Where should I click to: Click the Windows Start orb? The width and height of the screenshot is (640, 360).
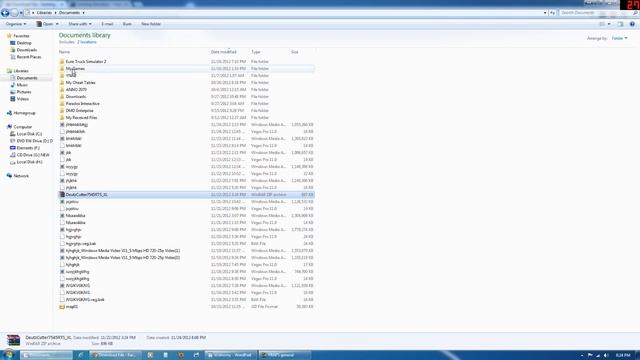point(8,355)
